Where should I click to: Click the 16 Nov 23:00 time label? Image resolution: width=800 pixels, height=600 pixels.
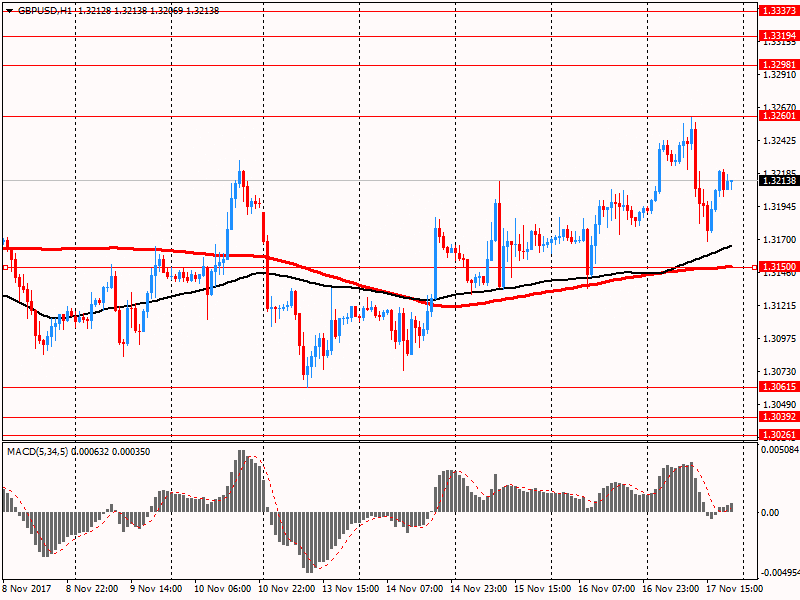click(x=670, y=589)
